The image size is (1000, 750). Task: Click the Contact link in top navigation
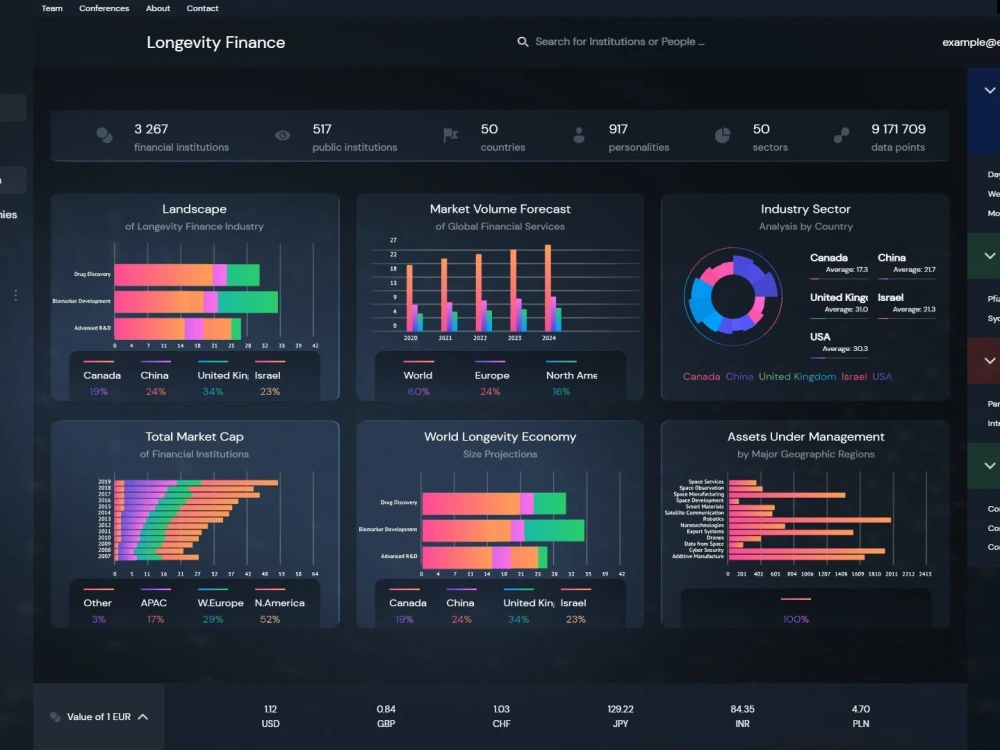(x=202, y=8)
